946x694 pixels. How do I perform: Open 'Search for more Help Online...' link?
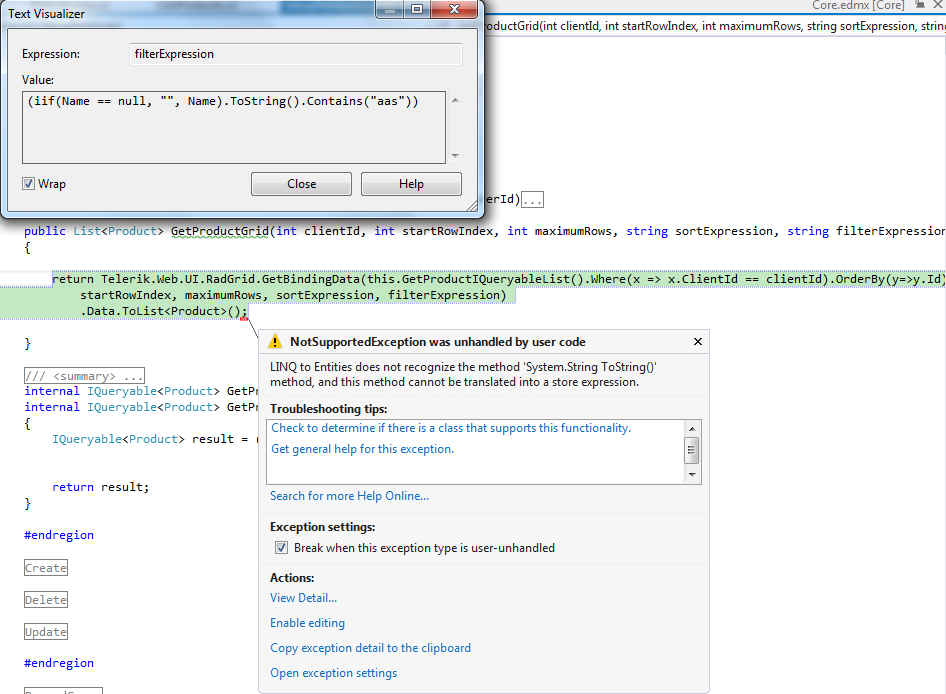click(x=349, y=496)
